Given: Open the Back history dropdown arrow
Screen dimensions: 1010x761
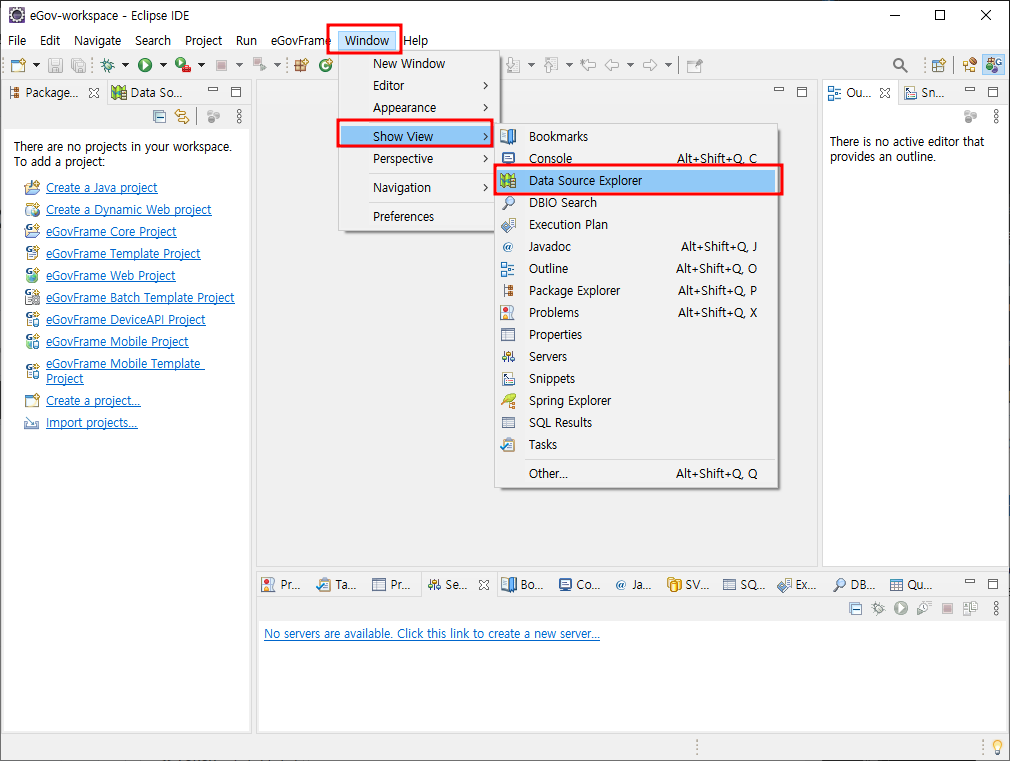Looking at the screenshot, I should (630, 65).
